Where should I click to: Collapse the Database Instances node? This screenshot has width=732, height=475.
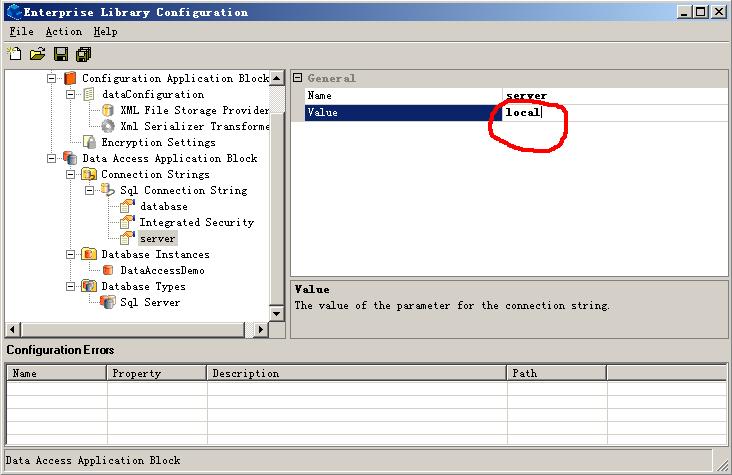[70, 254]
